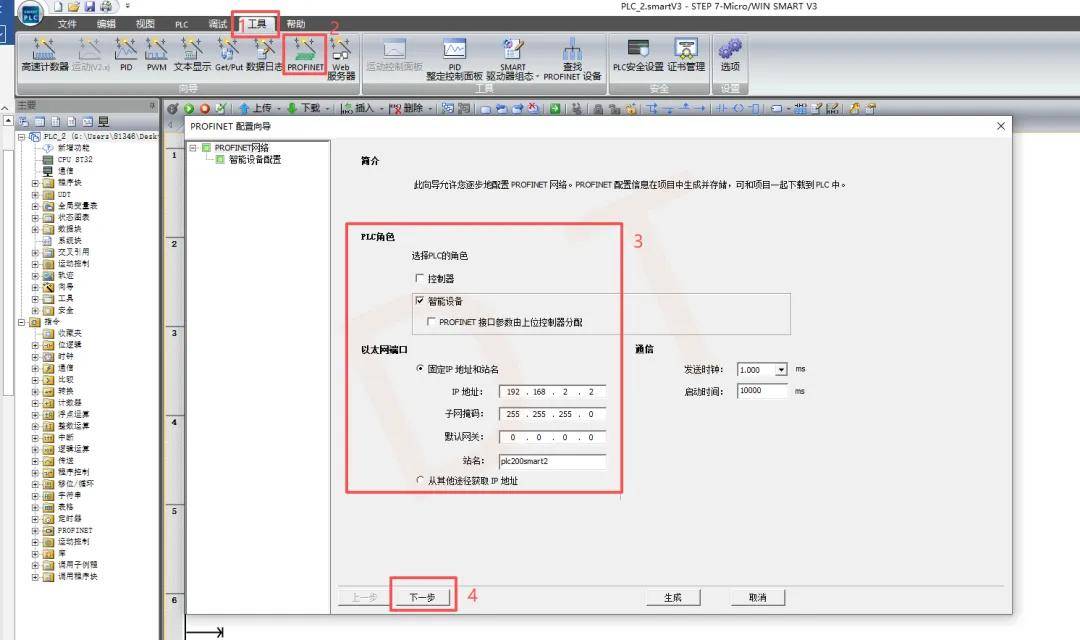Enable PROFINET 接口参数由上位控制器分配 checkbox

coord(432,322)
